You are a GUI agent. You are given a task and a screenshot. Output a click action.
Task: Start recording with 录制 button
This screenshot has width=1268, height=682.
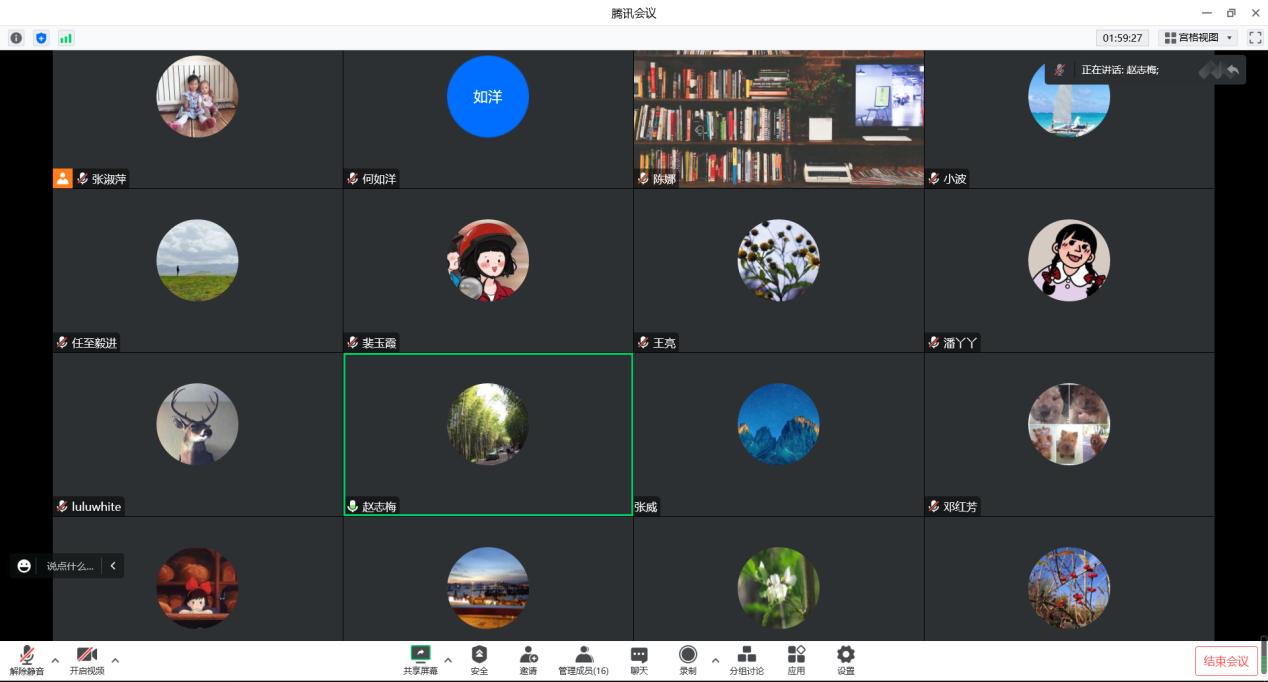coord(688,660)
